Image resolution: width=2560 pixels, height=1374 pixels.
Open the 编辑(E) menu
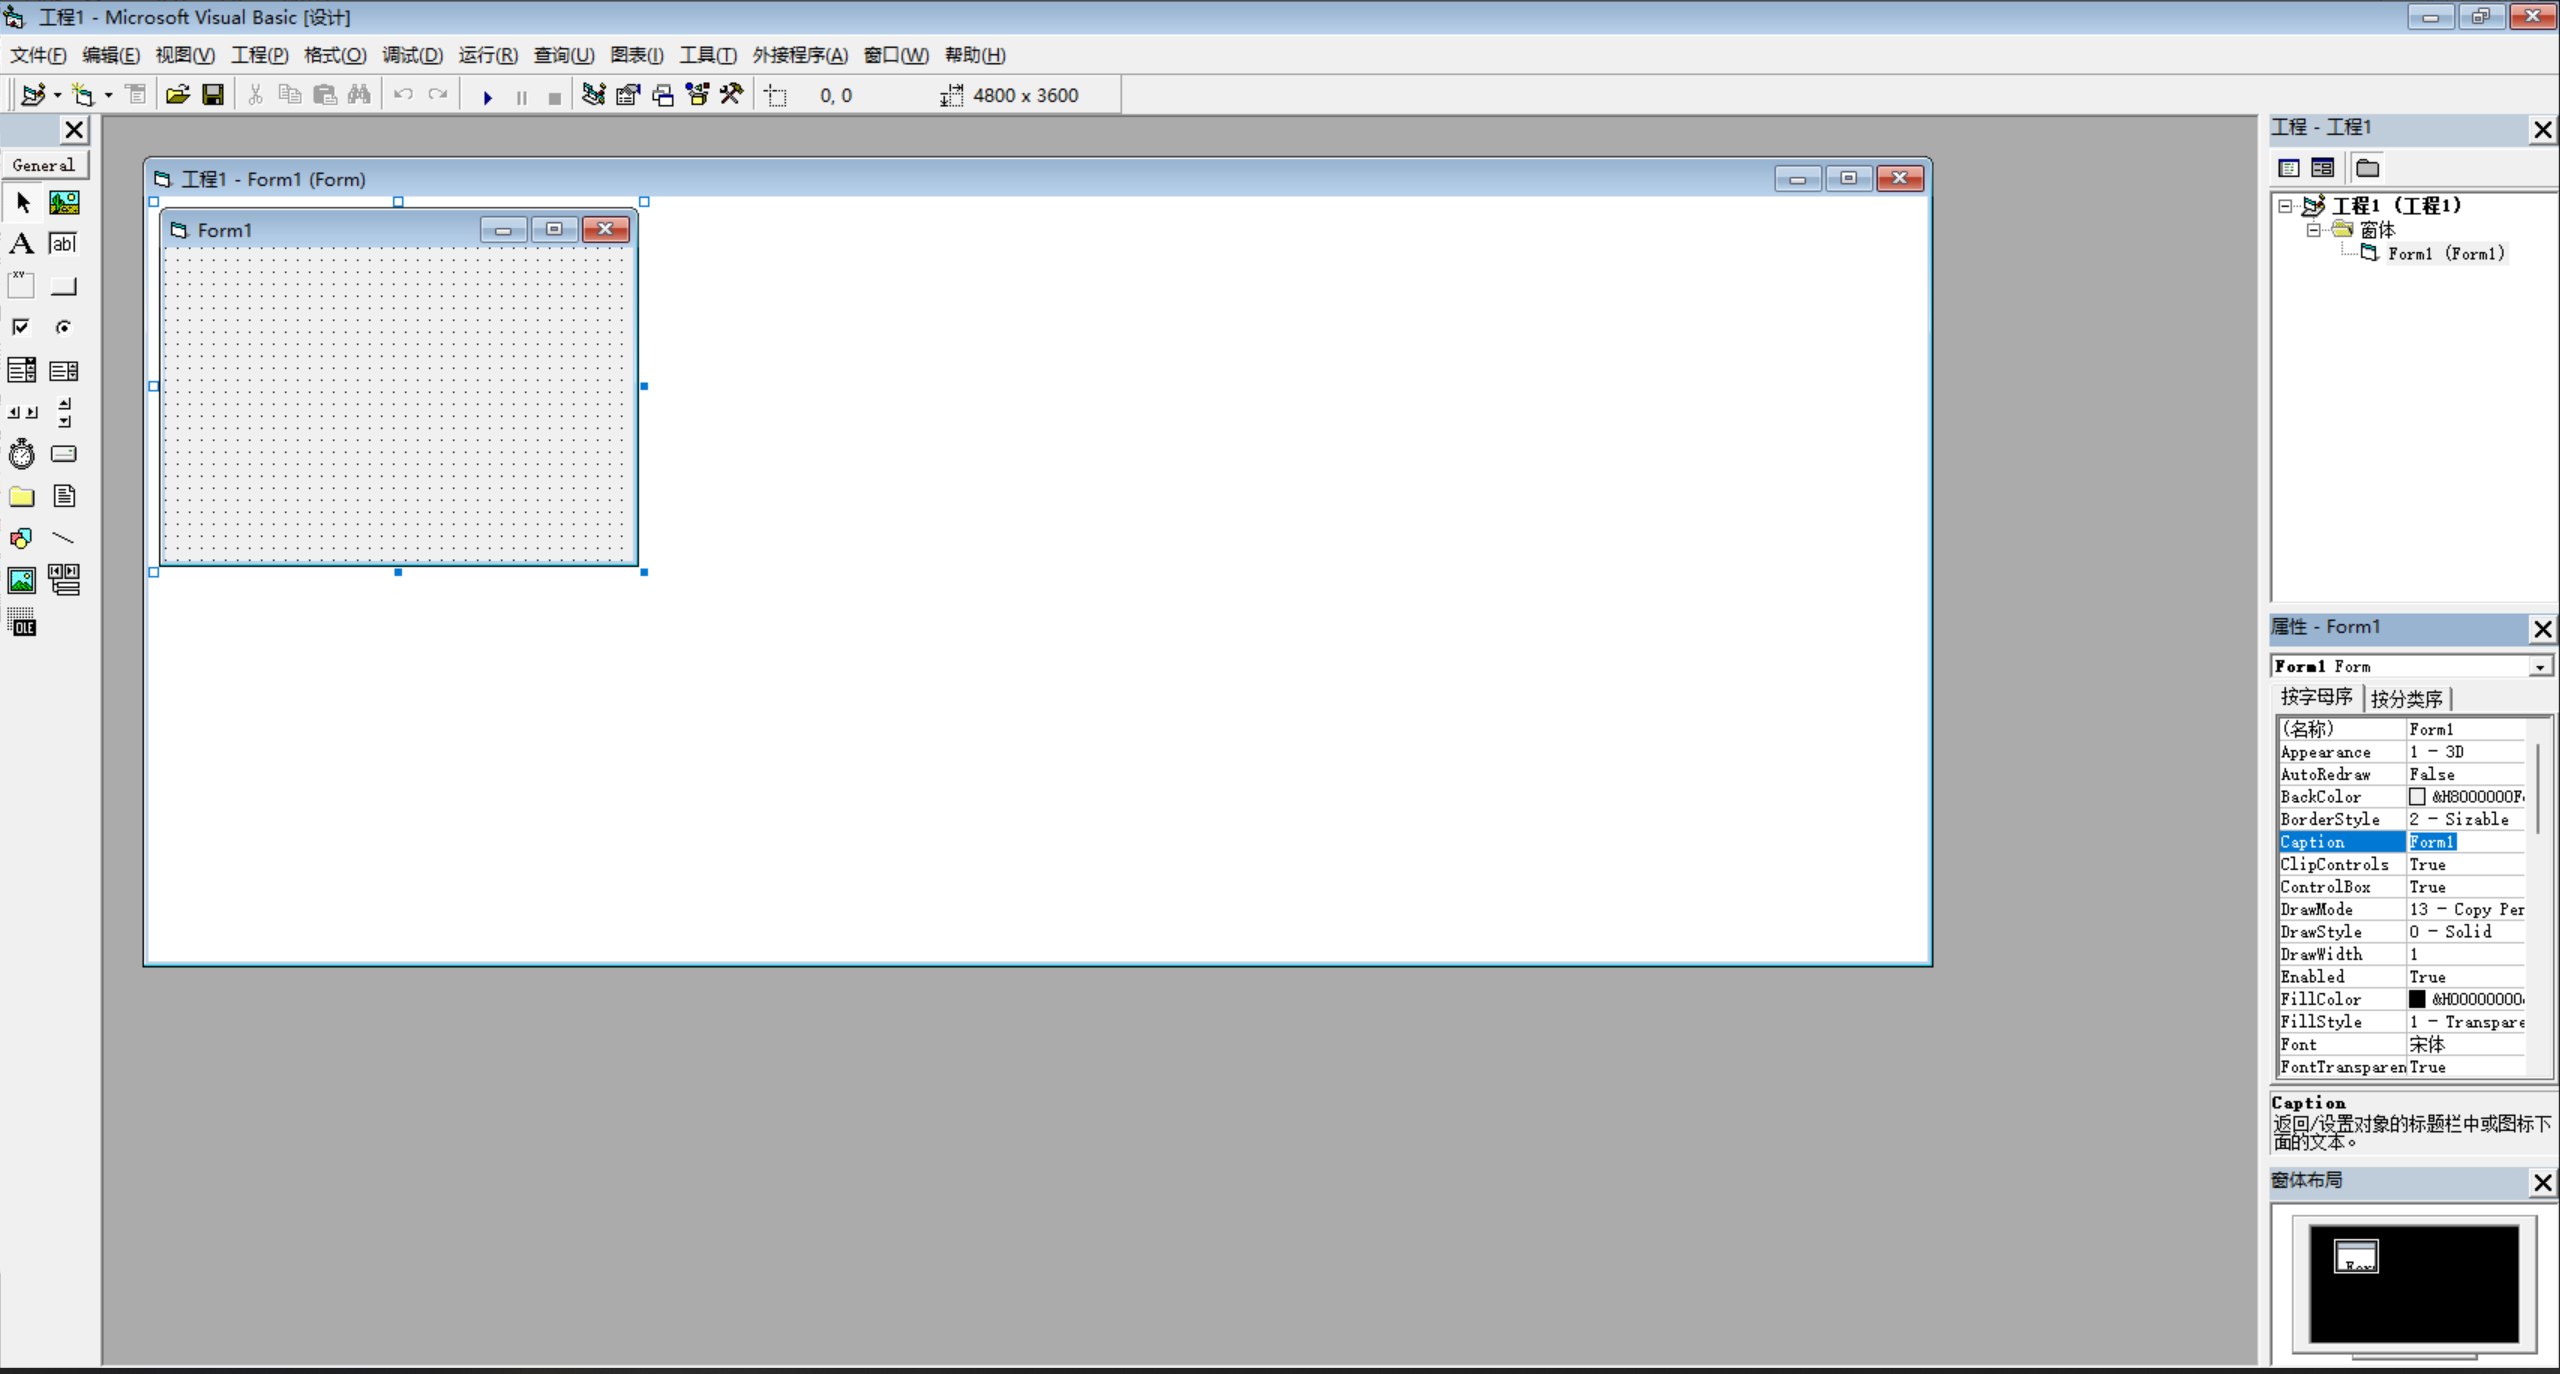tap(111, 55)
